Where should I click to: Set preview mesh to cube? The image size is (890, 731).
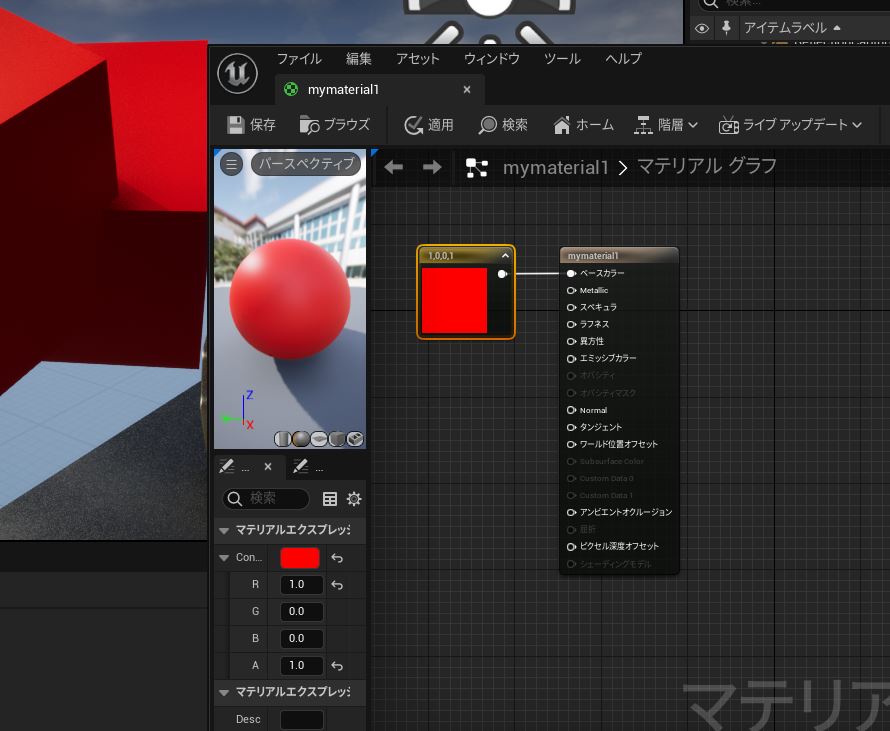click(x=337, y=439)
